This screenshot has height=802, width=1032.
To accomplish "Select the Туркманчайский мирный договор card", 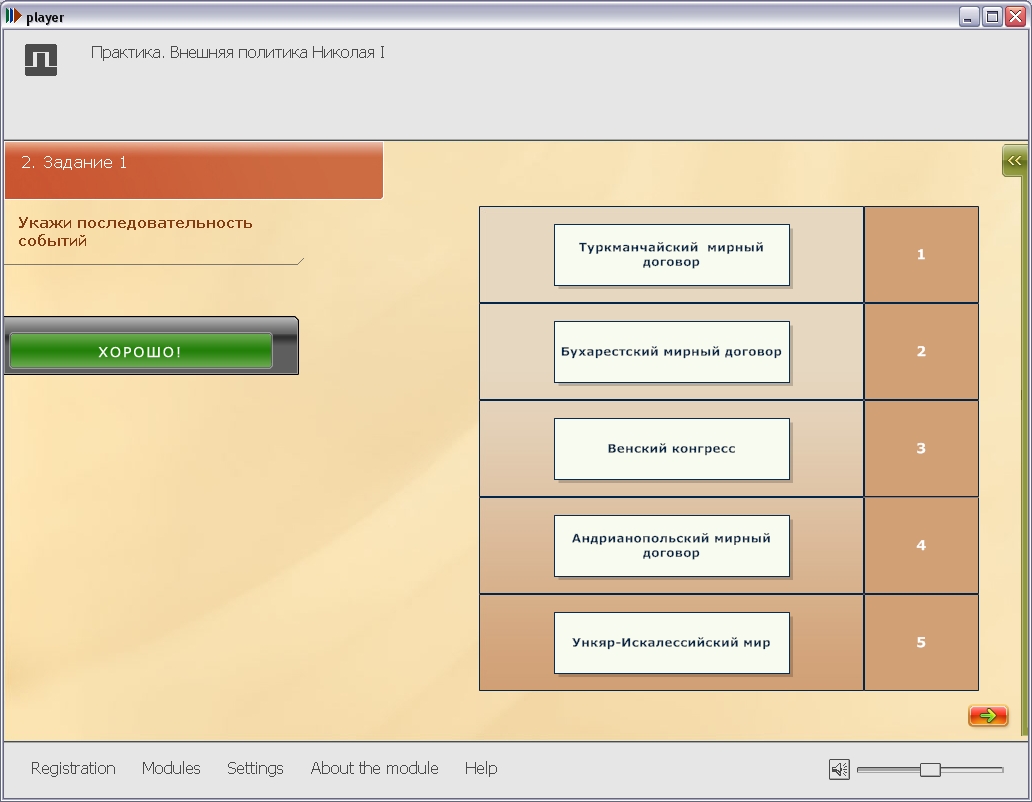I will [672, 255].
